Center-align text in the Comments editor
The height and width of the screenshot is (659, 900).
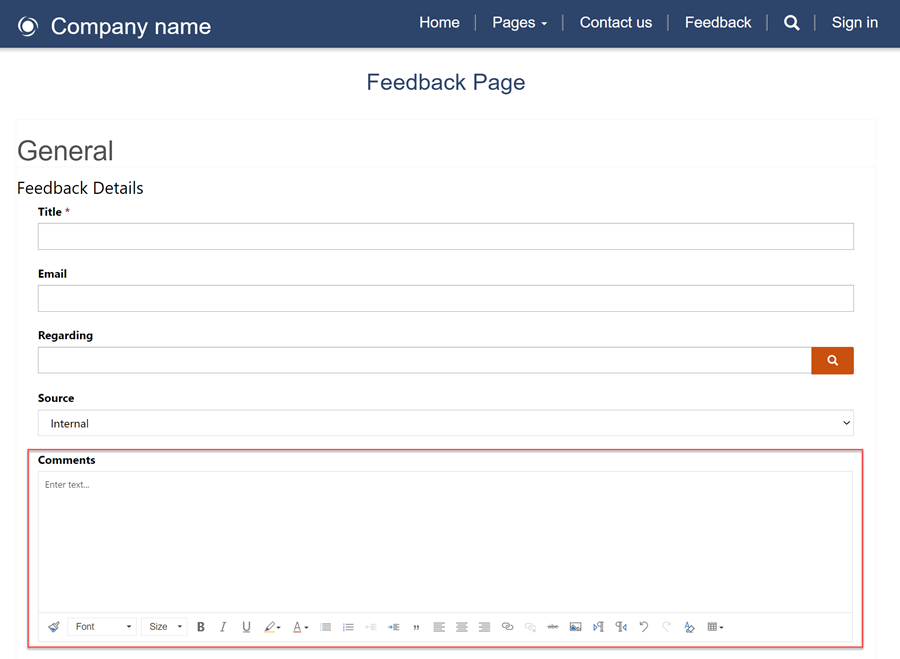[462, 627]
